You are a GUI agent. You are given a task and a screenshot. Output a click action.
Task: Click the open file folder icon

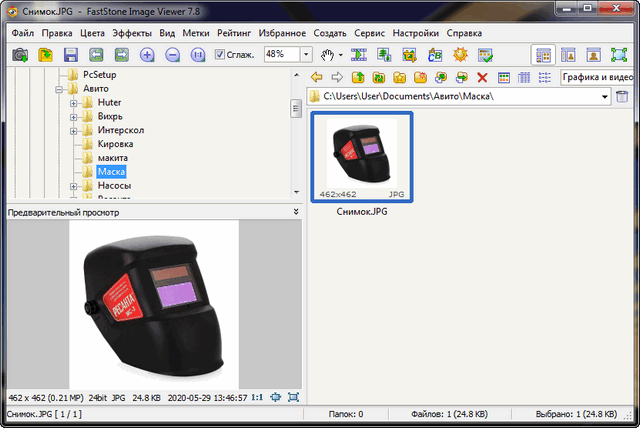(45, 55)
